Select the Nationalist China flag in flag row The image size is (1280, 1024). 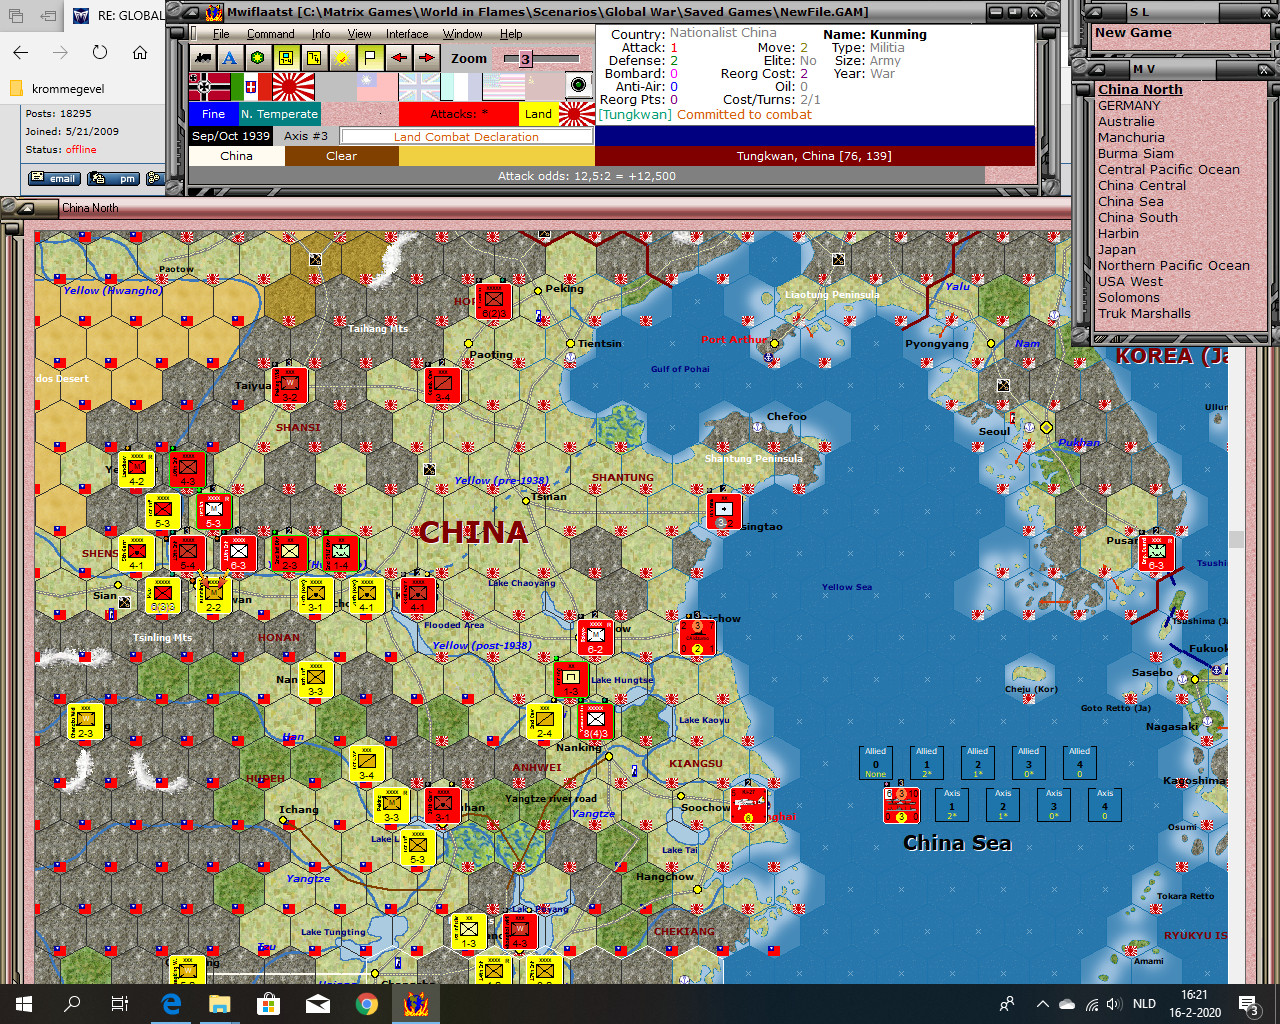point(377,87)
